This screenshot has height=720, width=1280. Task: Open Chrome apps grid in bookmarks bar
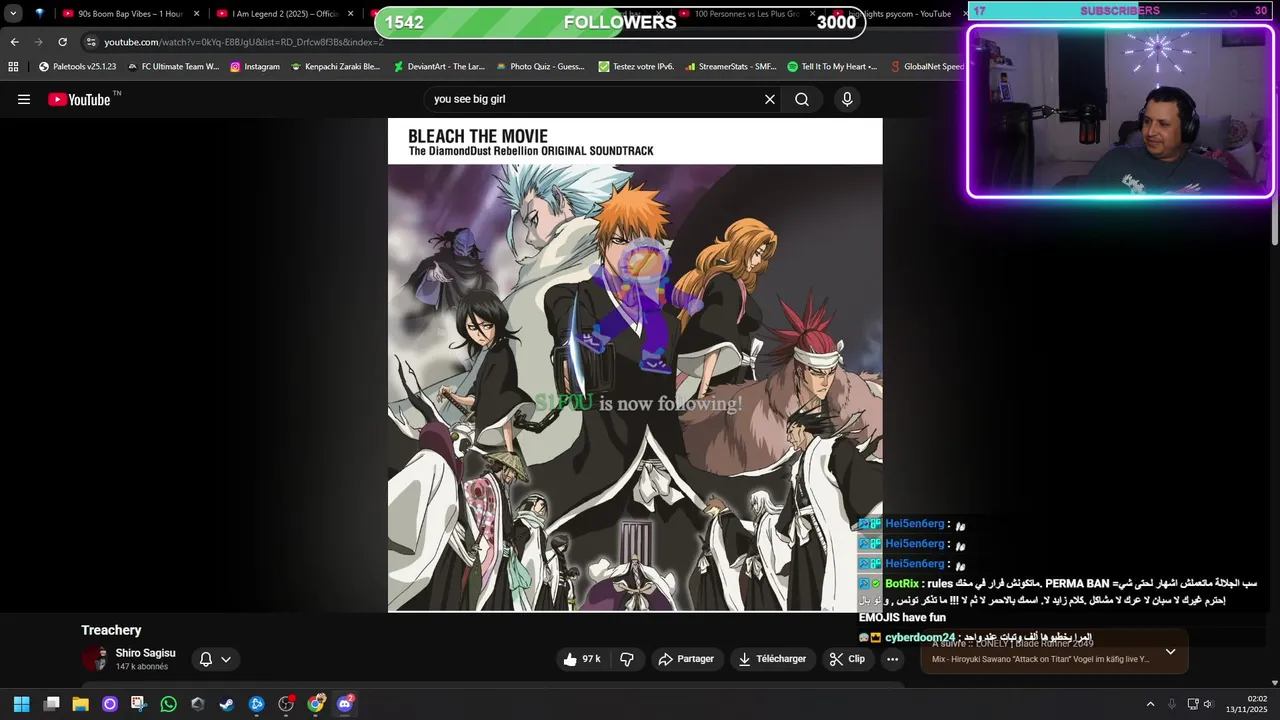[13, 67]
